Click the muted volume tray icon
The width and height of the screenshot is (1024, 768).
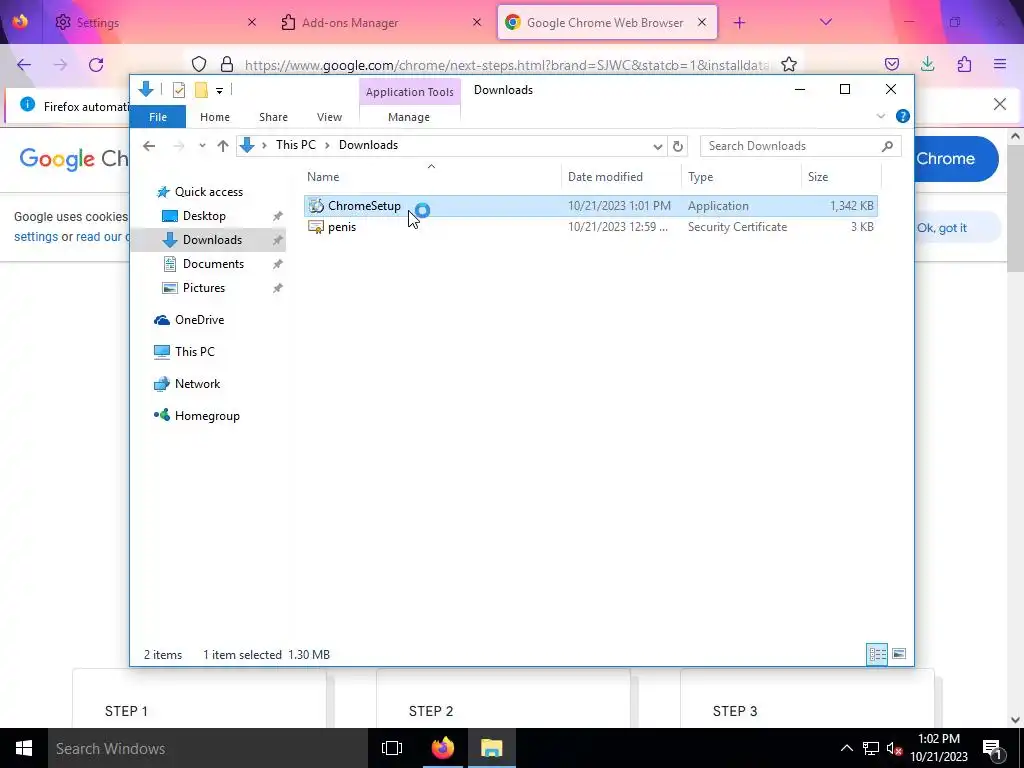click(x=894, y=748)
